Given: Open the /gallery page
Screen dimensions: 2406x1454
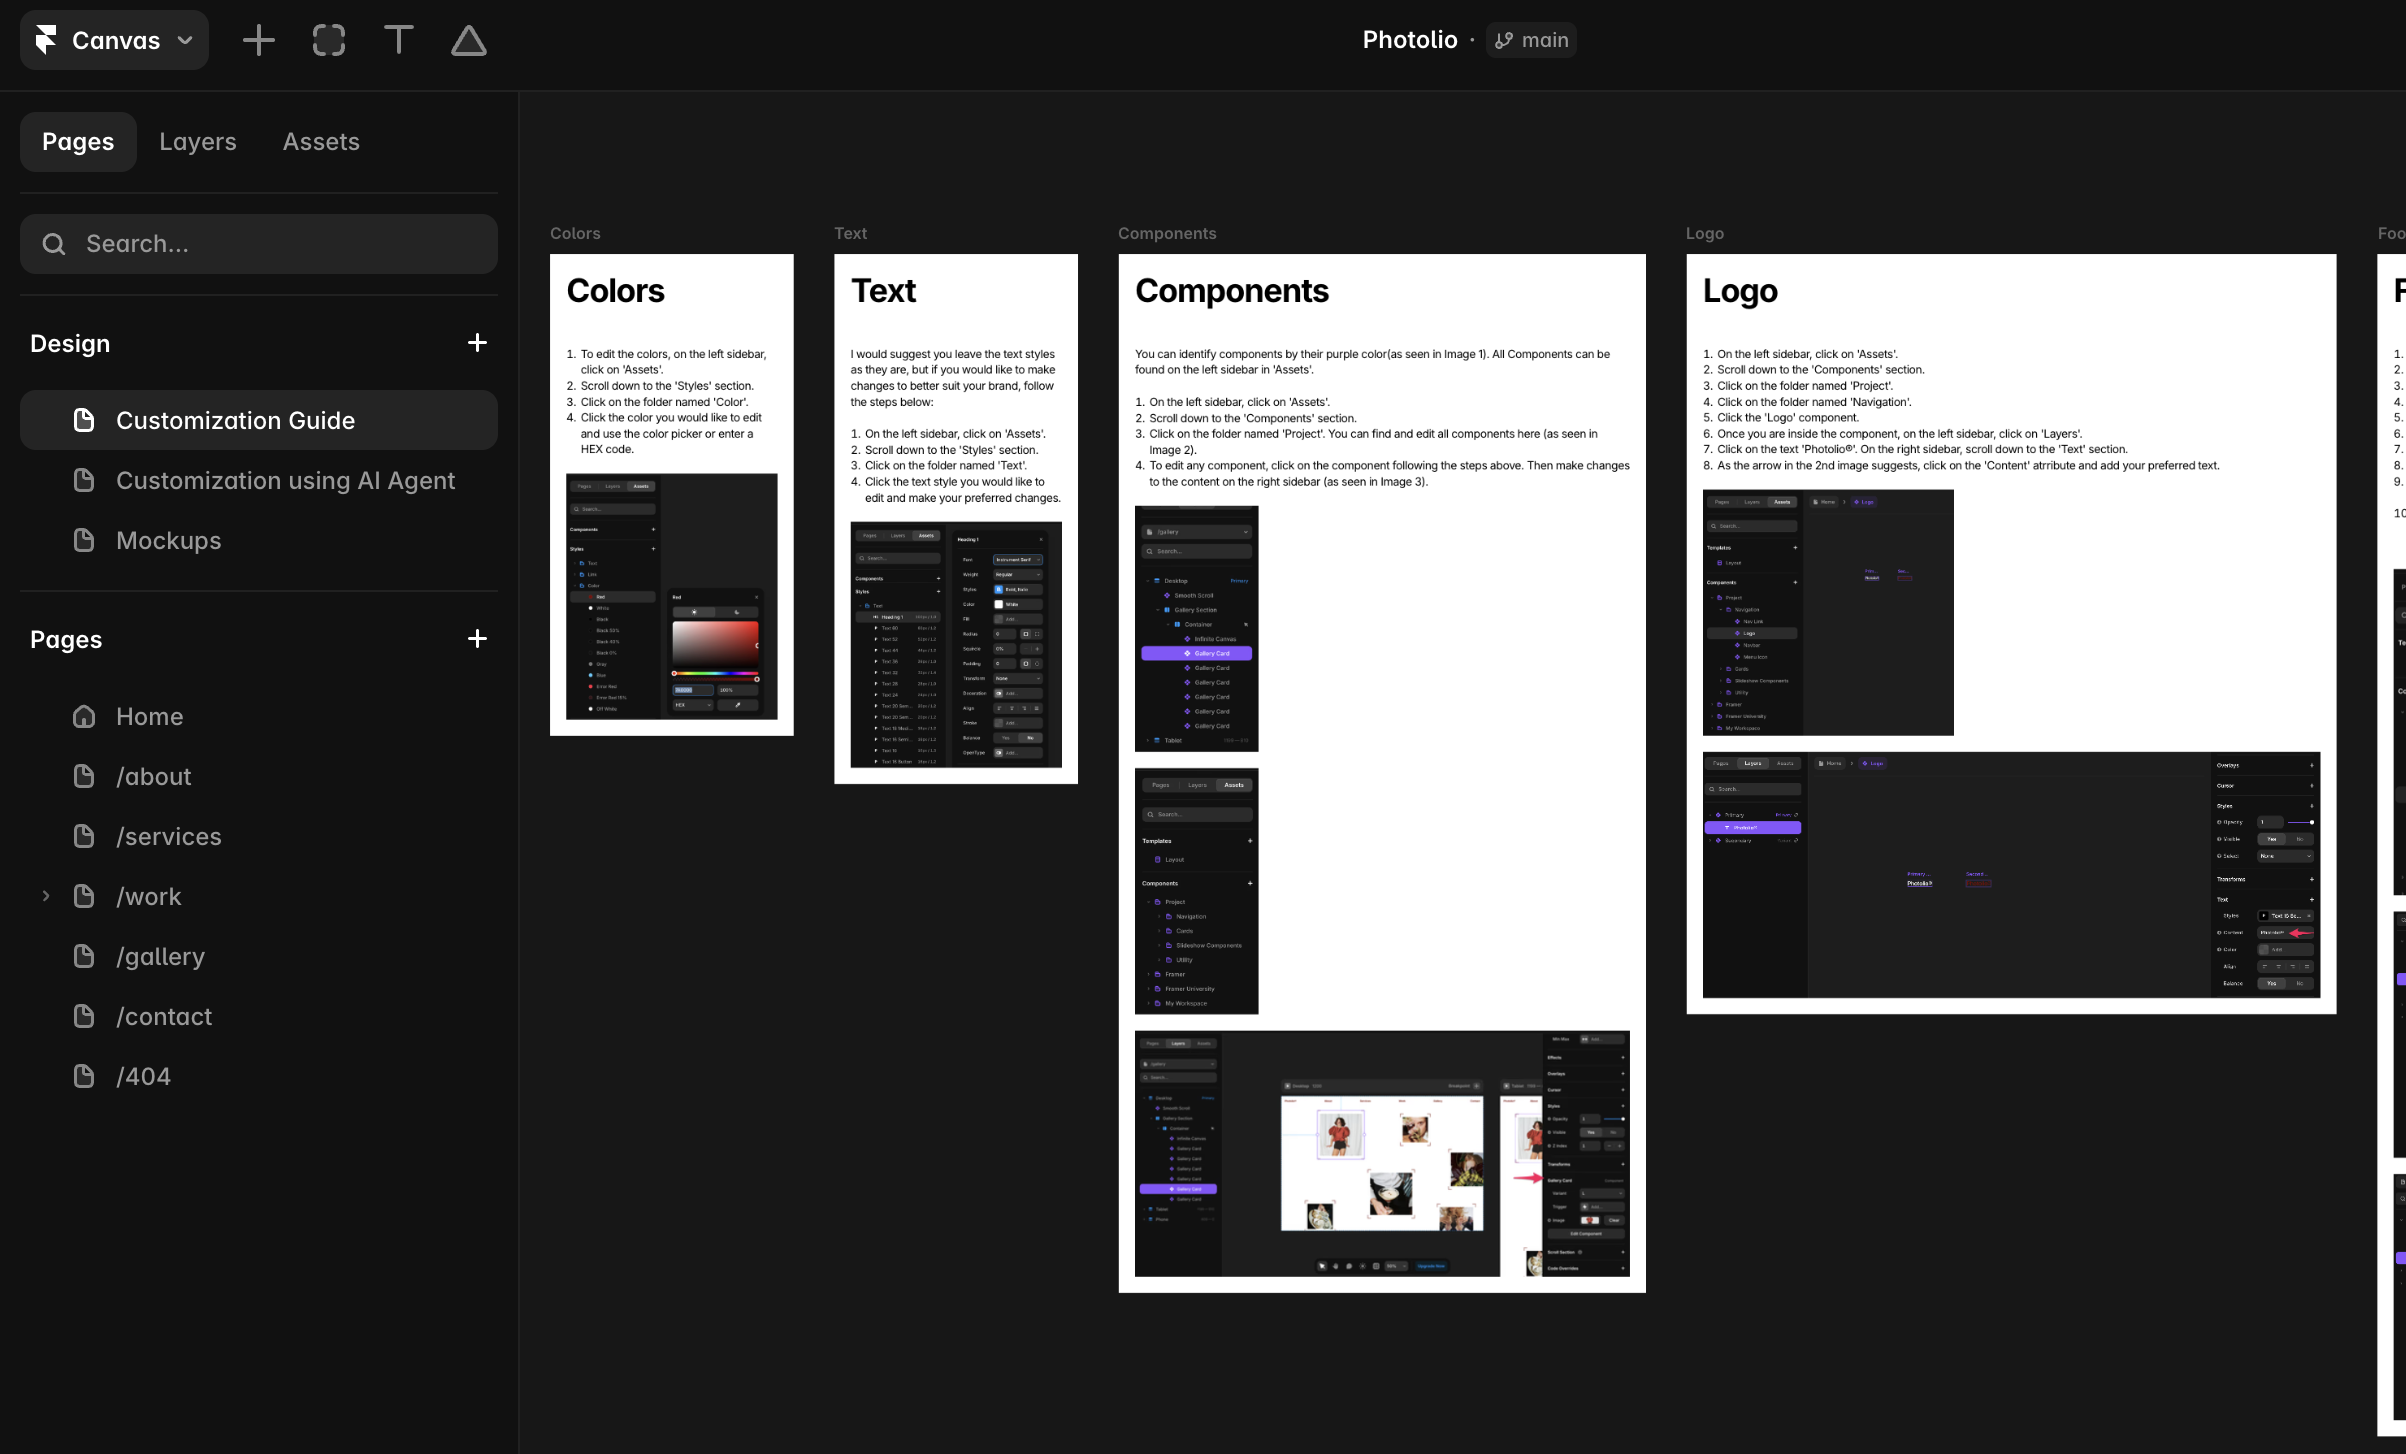Looking at the screenshot, I should [x=259, y=956].
